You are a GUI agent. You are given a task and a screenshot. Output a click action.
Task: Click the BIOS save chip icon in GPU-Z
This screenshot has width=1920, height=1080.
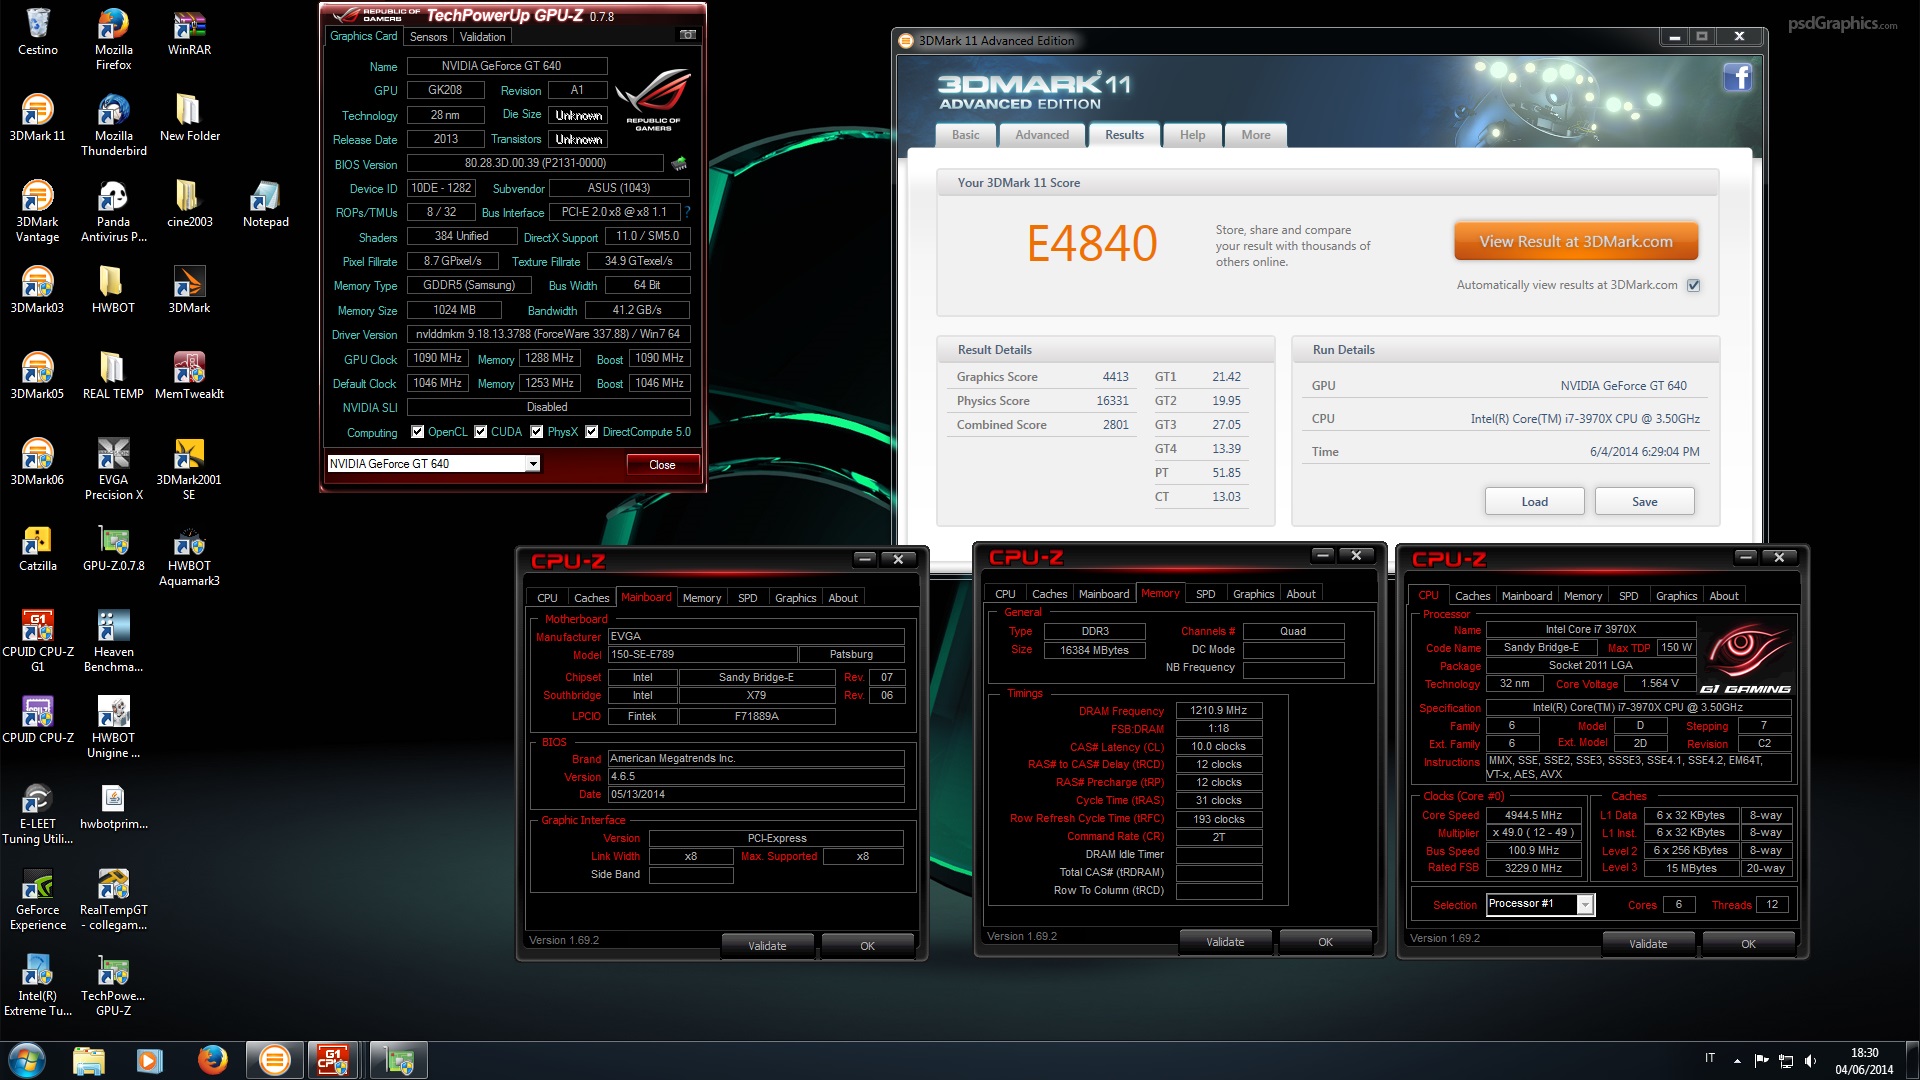[679, 163]
